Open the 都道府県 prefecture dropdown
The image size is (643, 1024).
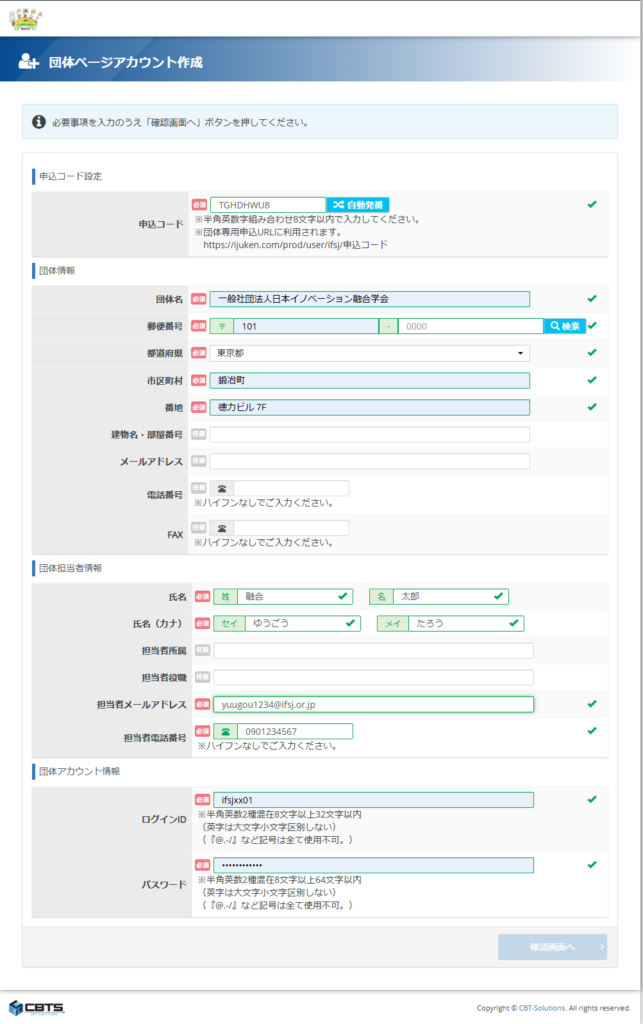point(369,353)
